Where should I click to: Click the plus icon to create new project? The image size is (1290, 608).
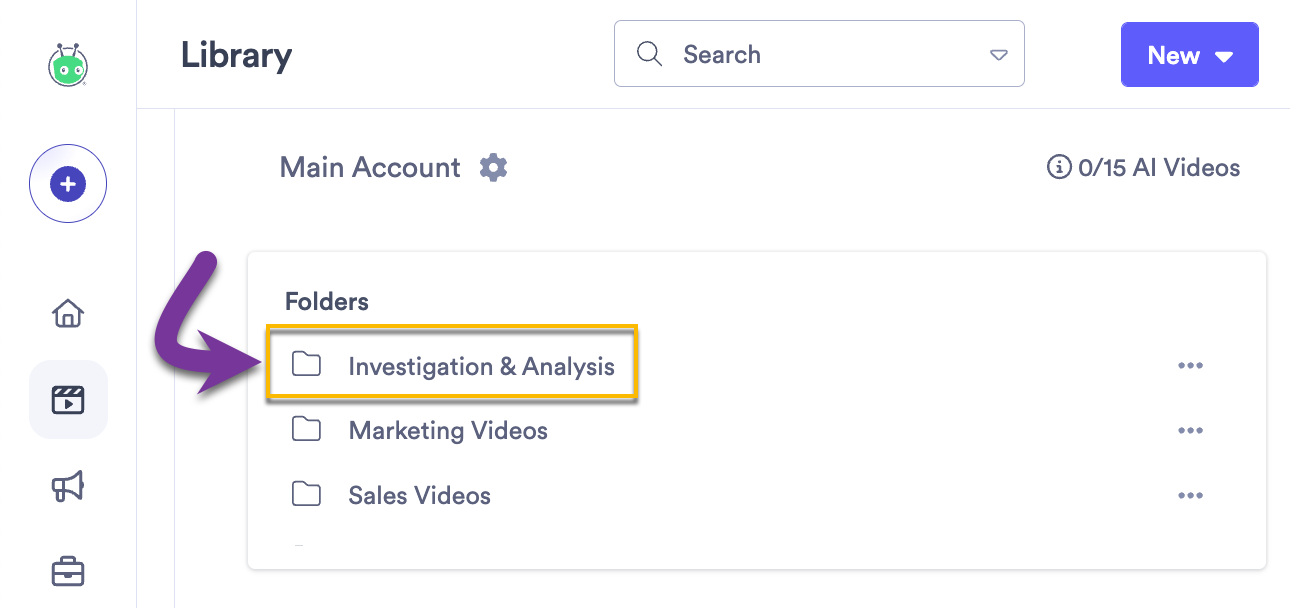(x=67, y=183)
